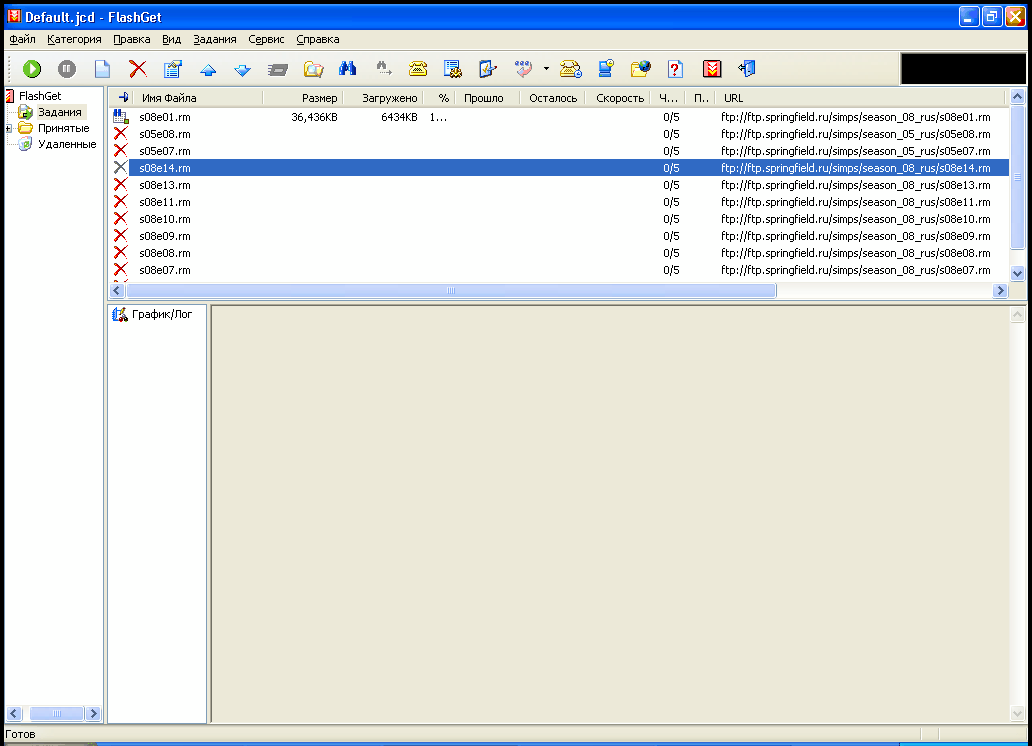The image size is (1032, 746).
Task: Expand the Принятые folder node
Action: [x=9, y=128]
